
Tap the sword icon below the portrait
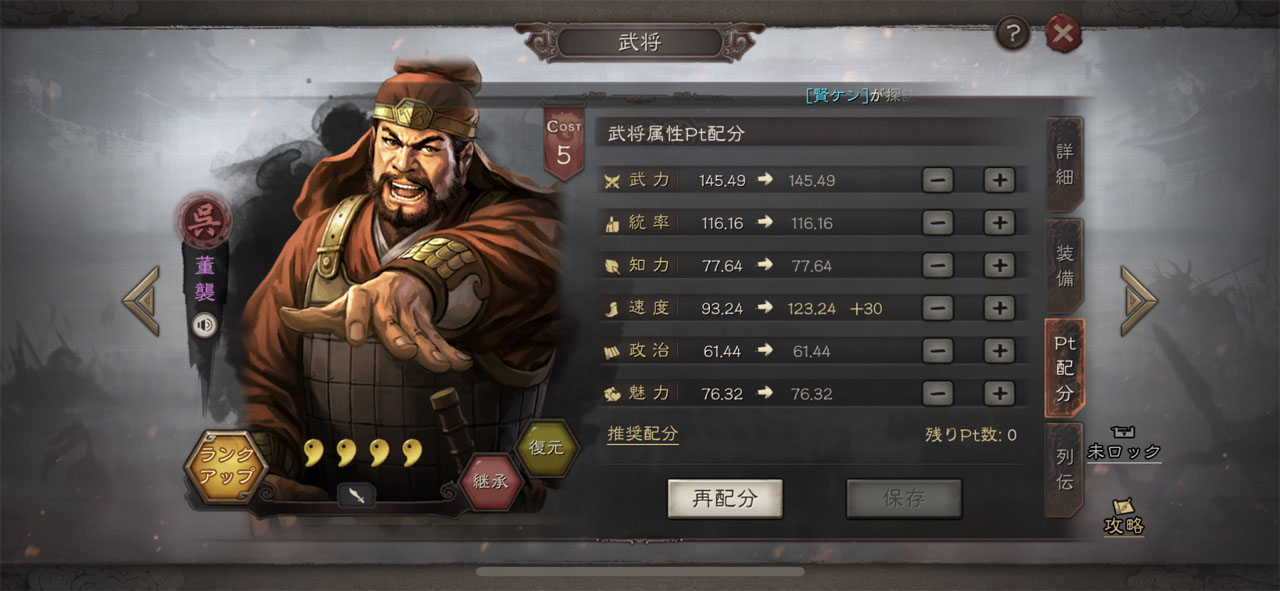(x=356, y=495)
